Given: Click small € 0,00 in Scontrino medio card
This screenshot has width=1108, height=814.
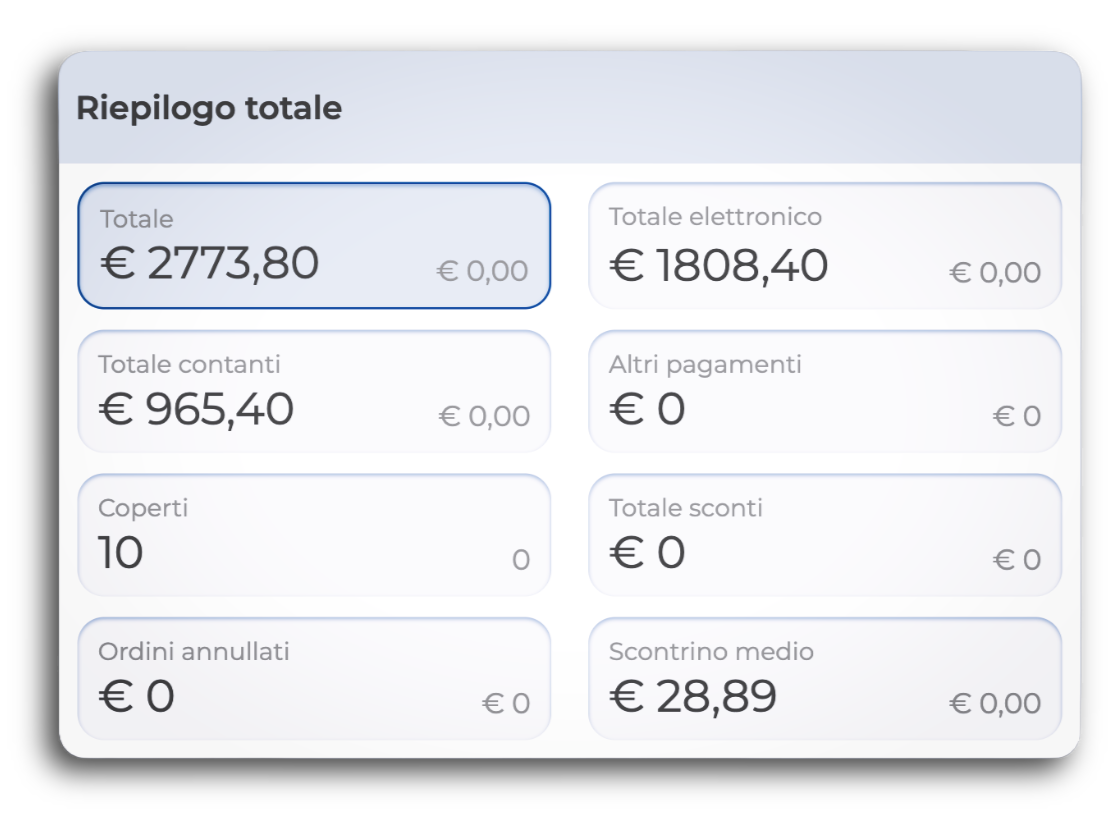Looking at the screenshot, I should pyautogui.click(x=995, y=704).
